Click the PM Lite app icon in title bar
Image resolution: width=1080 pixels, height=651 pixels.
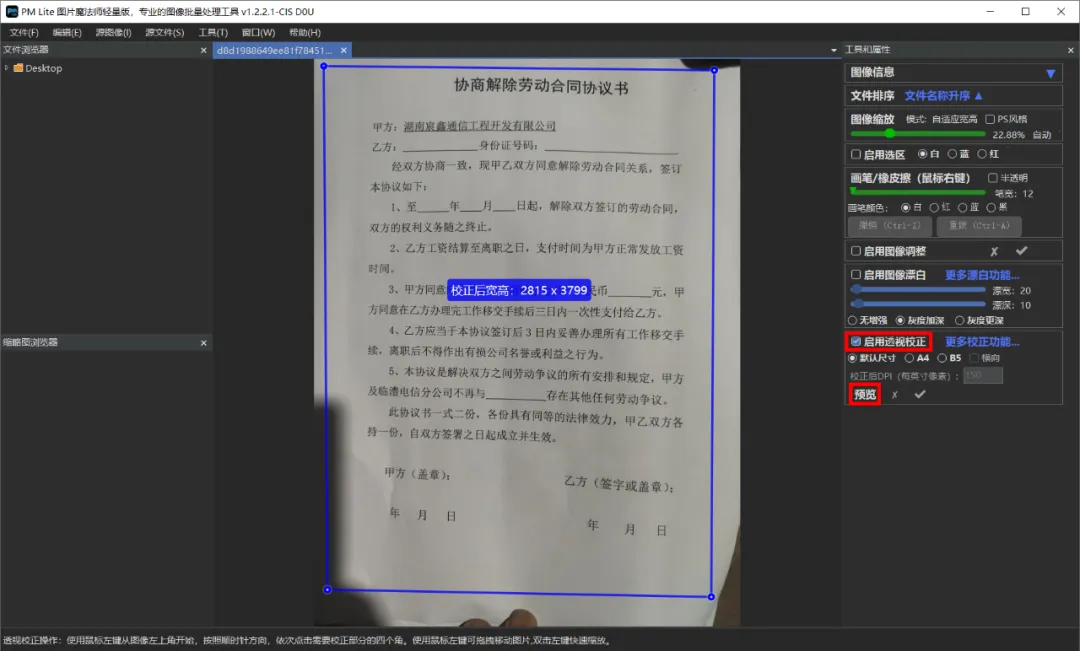[12, 12]
